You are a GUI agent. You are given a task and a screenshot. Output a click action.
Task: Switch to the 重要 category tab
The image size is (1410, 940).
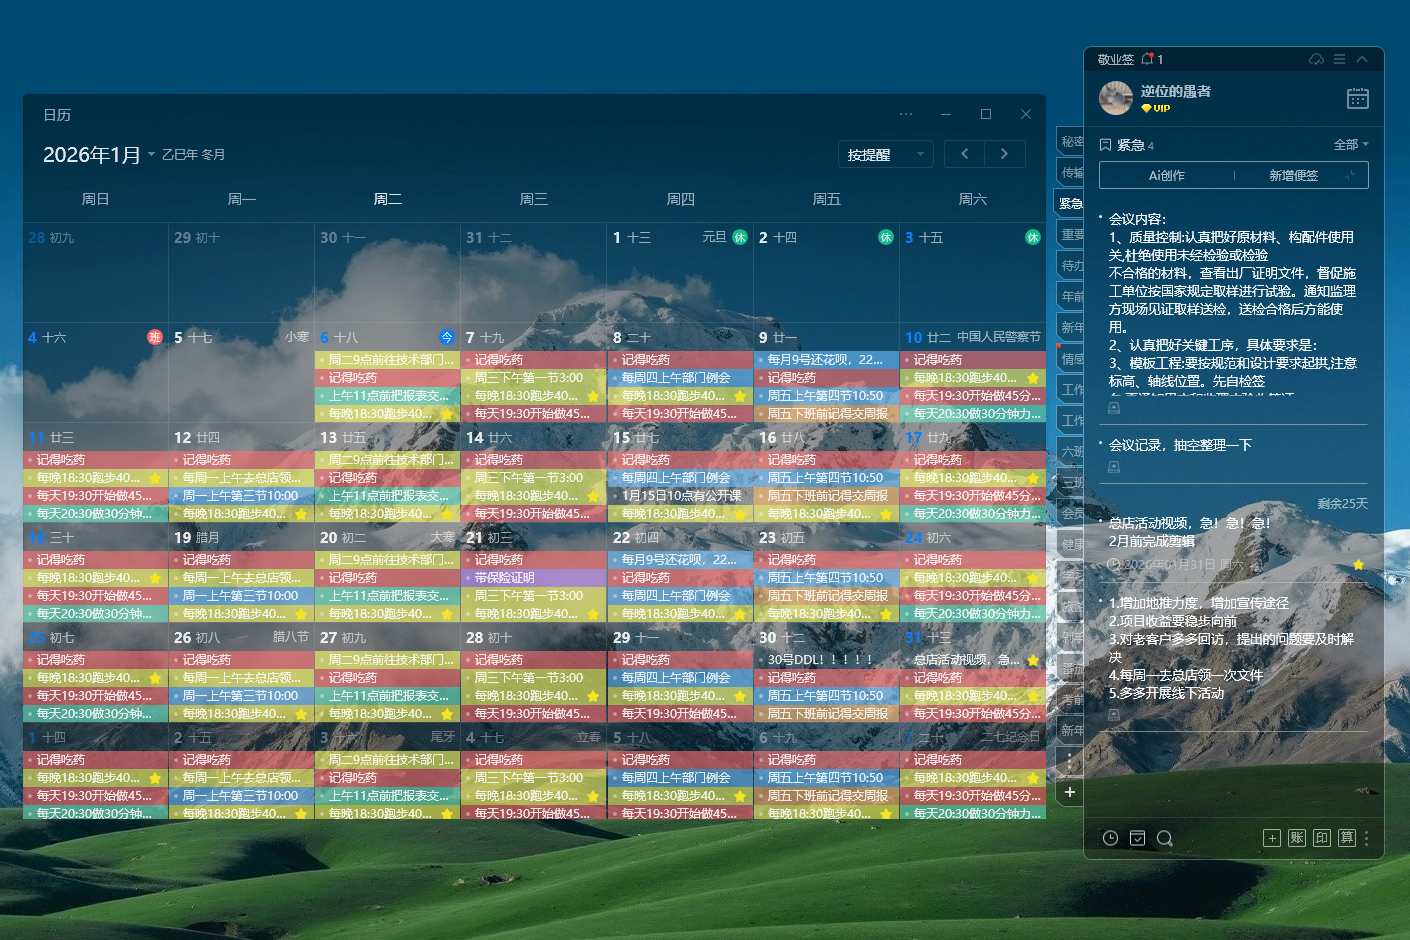[x=1071, y=234]
